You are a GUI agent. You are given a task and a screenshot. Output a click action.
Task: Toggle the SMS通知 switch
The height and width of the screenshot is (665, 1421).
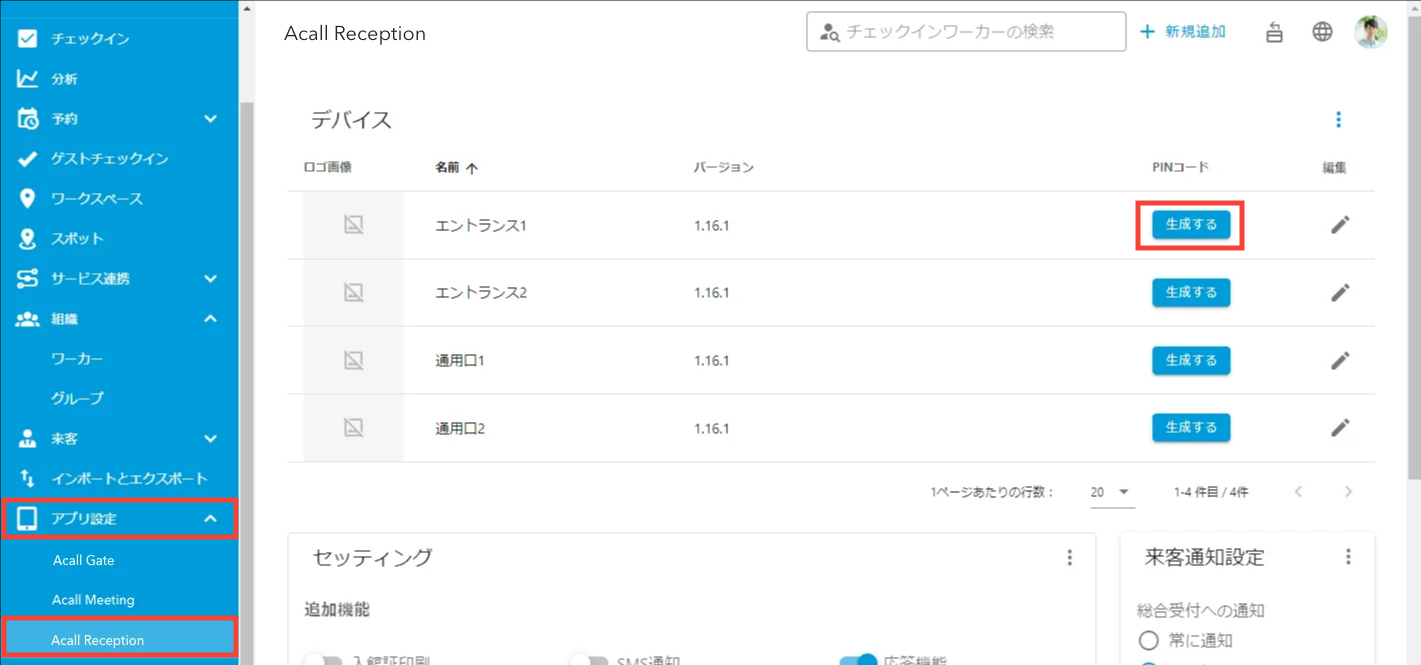[589, 661]
